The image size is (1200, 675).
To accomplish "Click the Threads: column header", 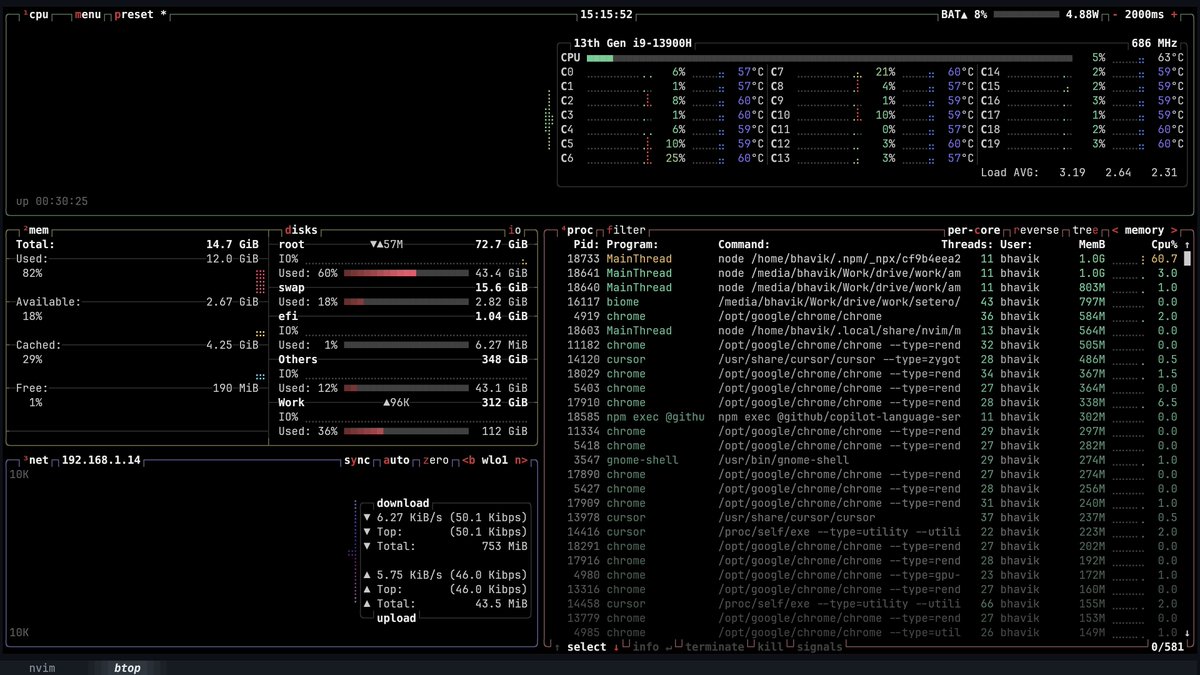I will 967,244.
